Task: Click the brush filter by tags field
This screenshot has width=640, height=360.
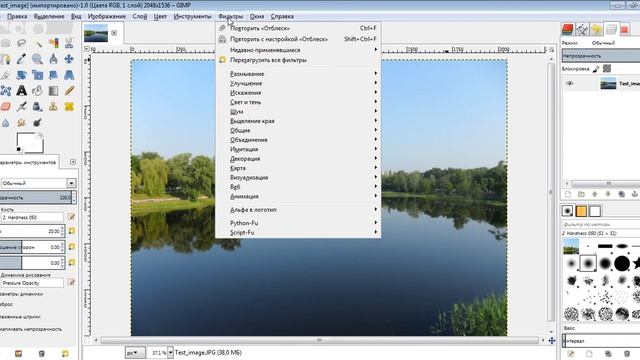Action: tap(601, 224)
